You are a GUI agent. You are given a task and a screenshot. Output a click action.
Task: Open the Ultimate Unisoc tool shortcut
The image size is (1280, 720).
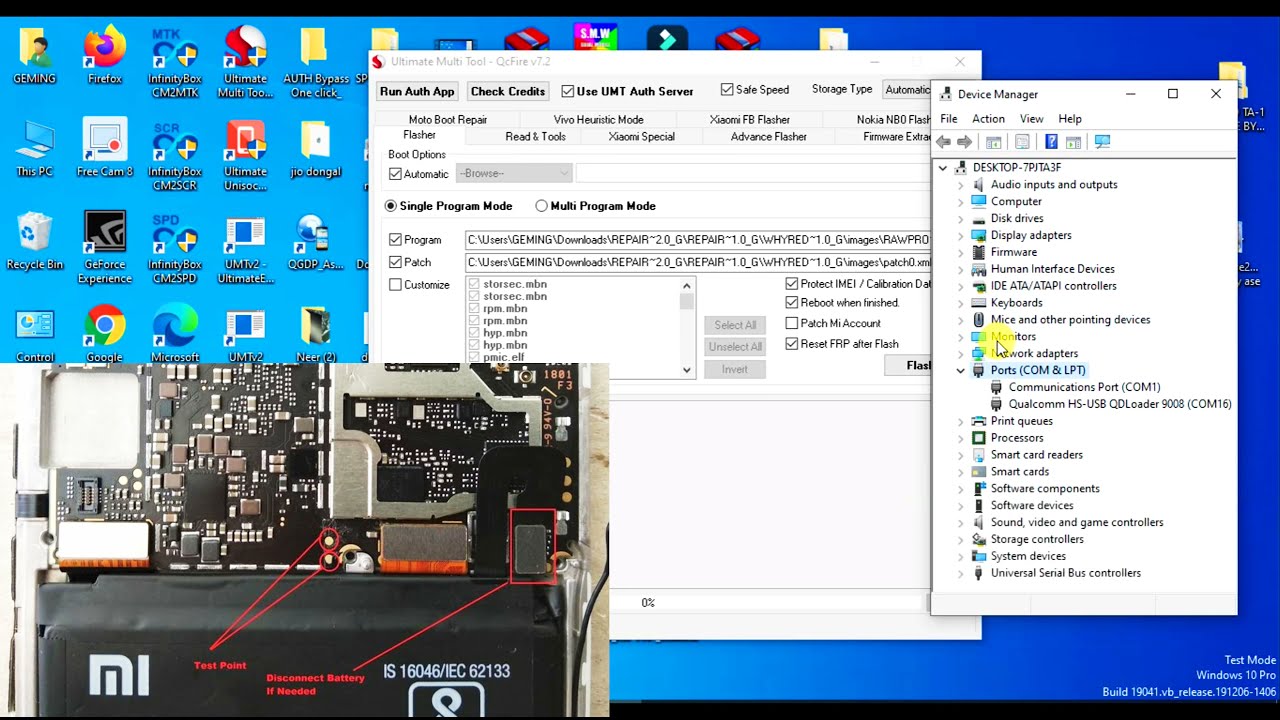(x=245, y=156)
